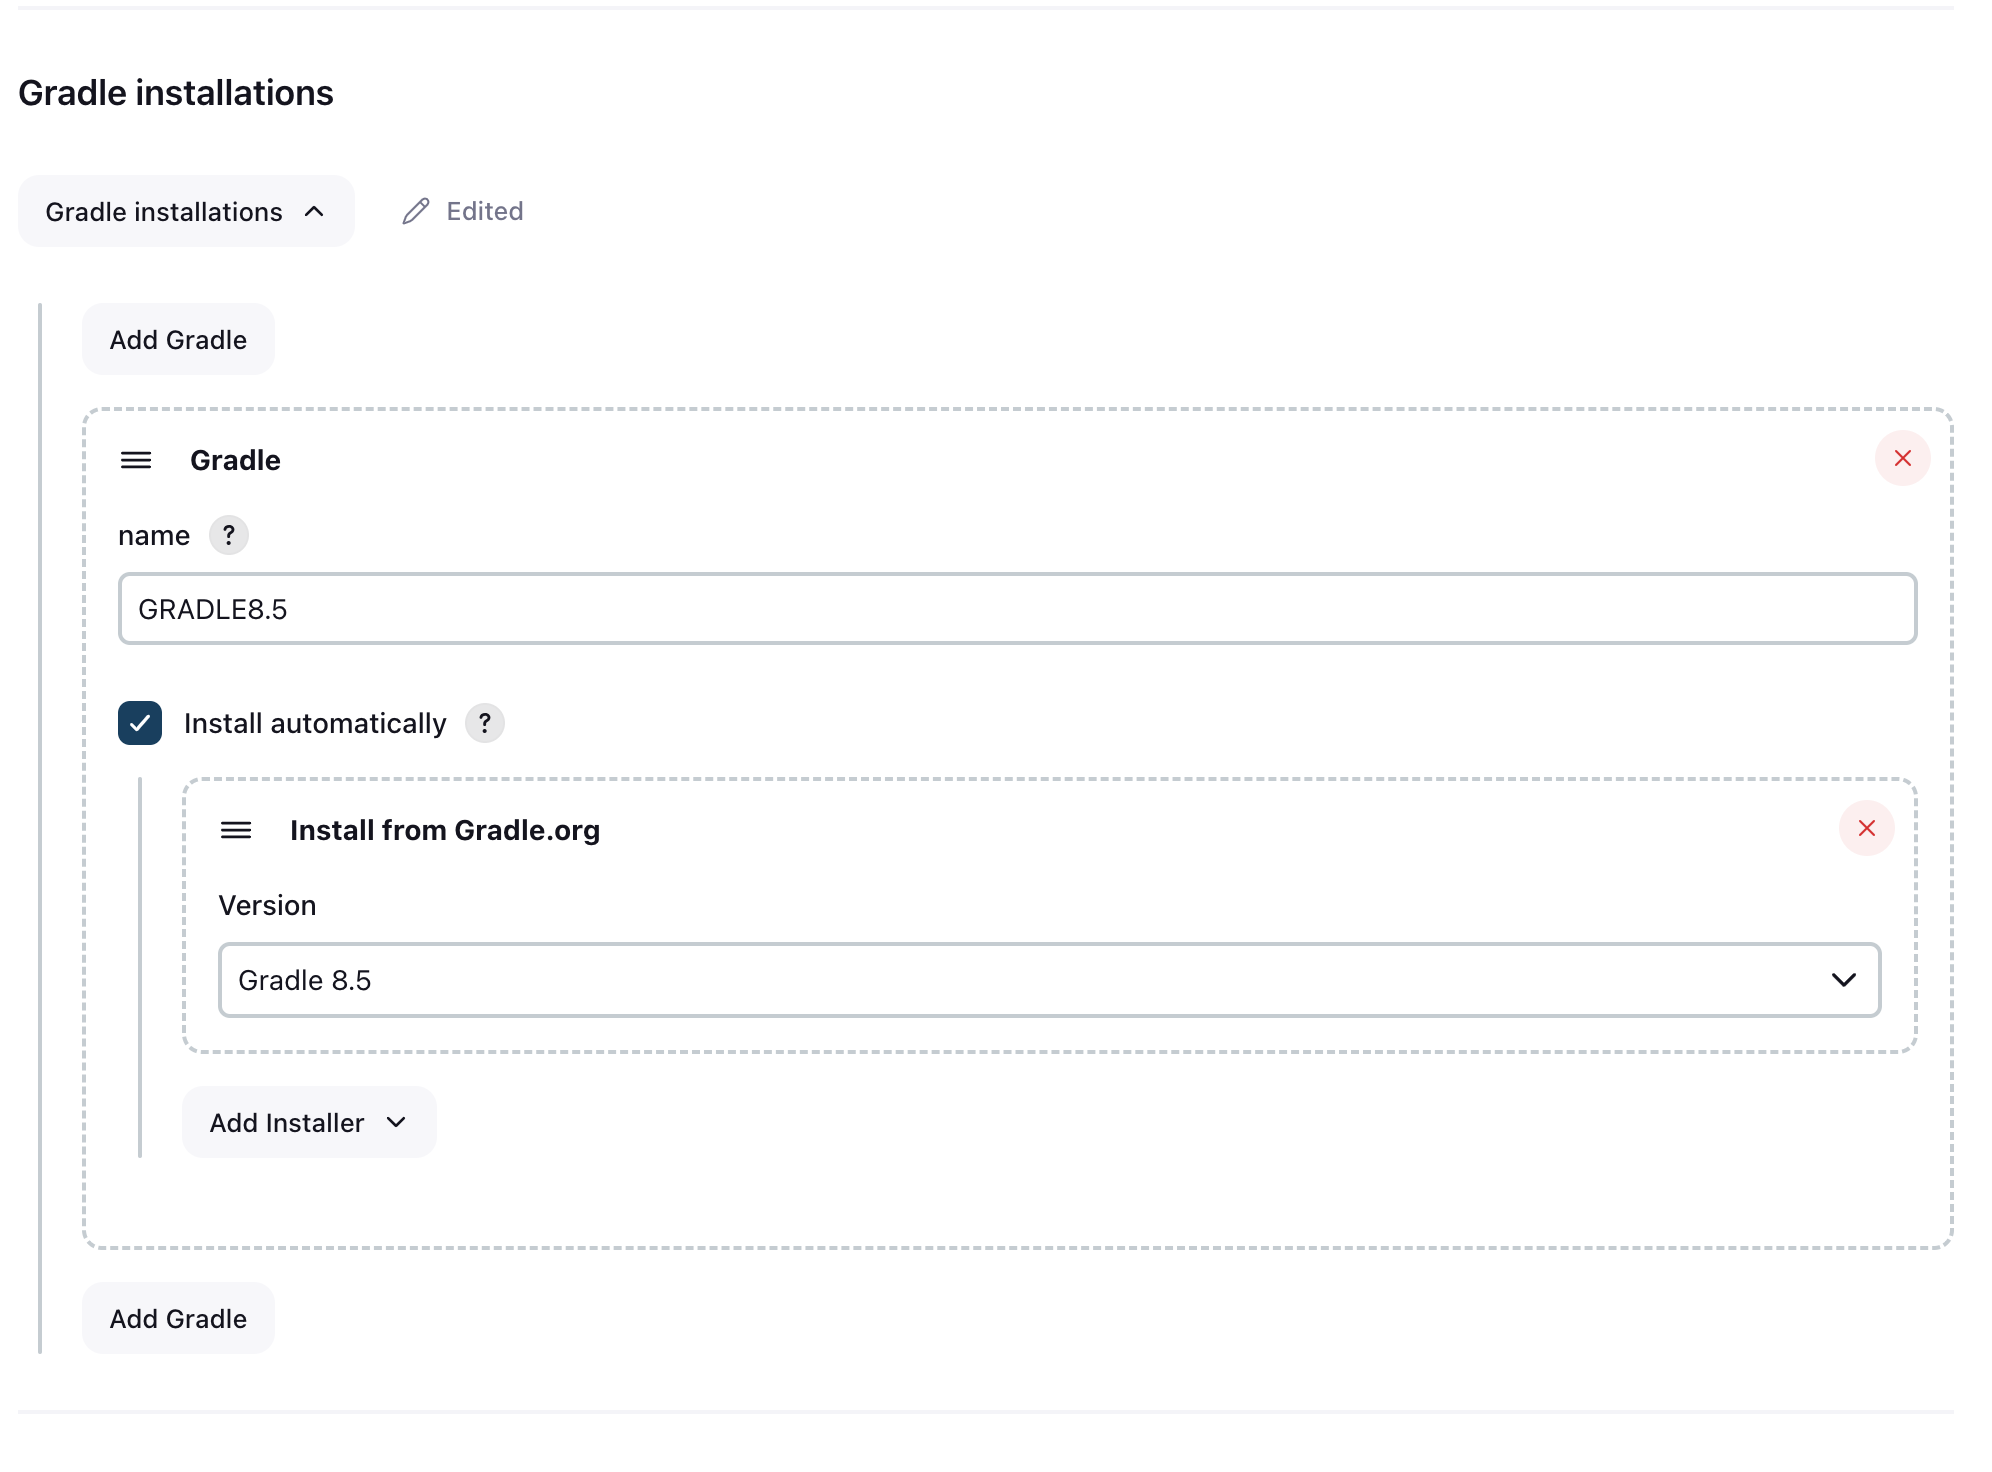Open the Add Installer dropdown menu
The image size is (1992, 1472).
click(x=308, y=1122)
